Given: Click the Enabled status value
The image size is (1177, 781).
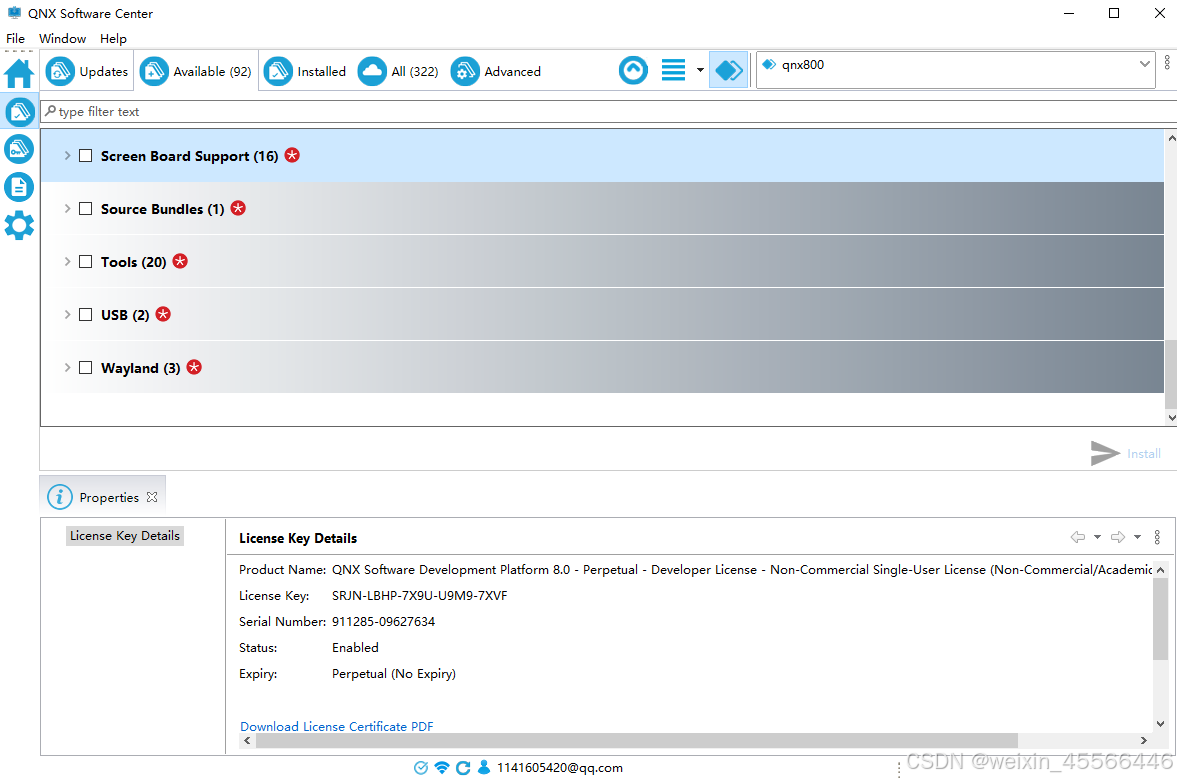Looking at the screenshot, I should [x=355, y=647].
